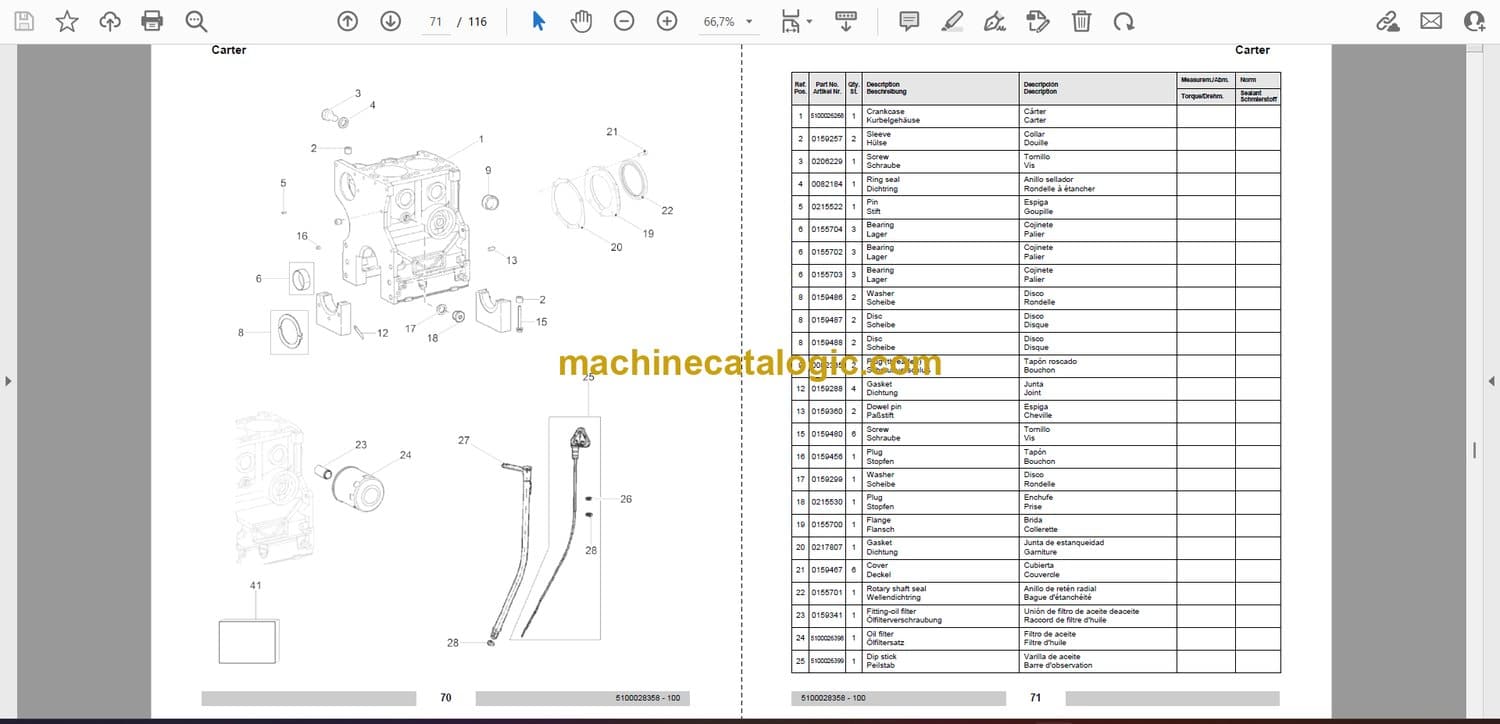Click diagram callout number 27
The height and width of the screenshot is (724, 1500).
point(464,441)
